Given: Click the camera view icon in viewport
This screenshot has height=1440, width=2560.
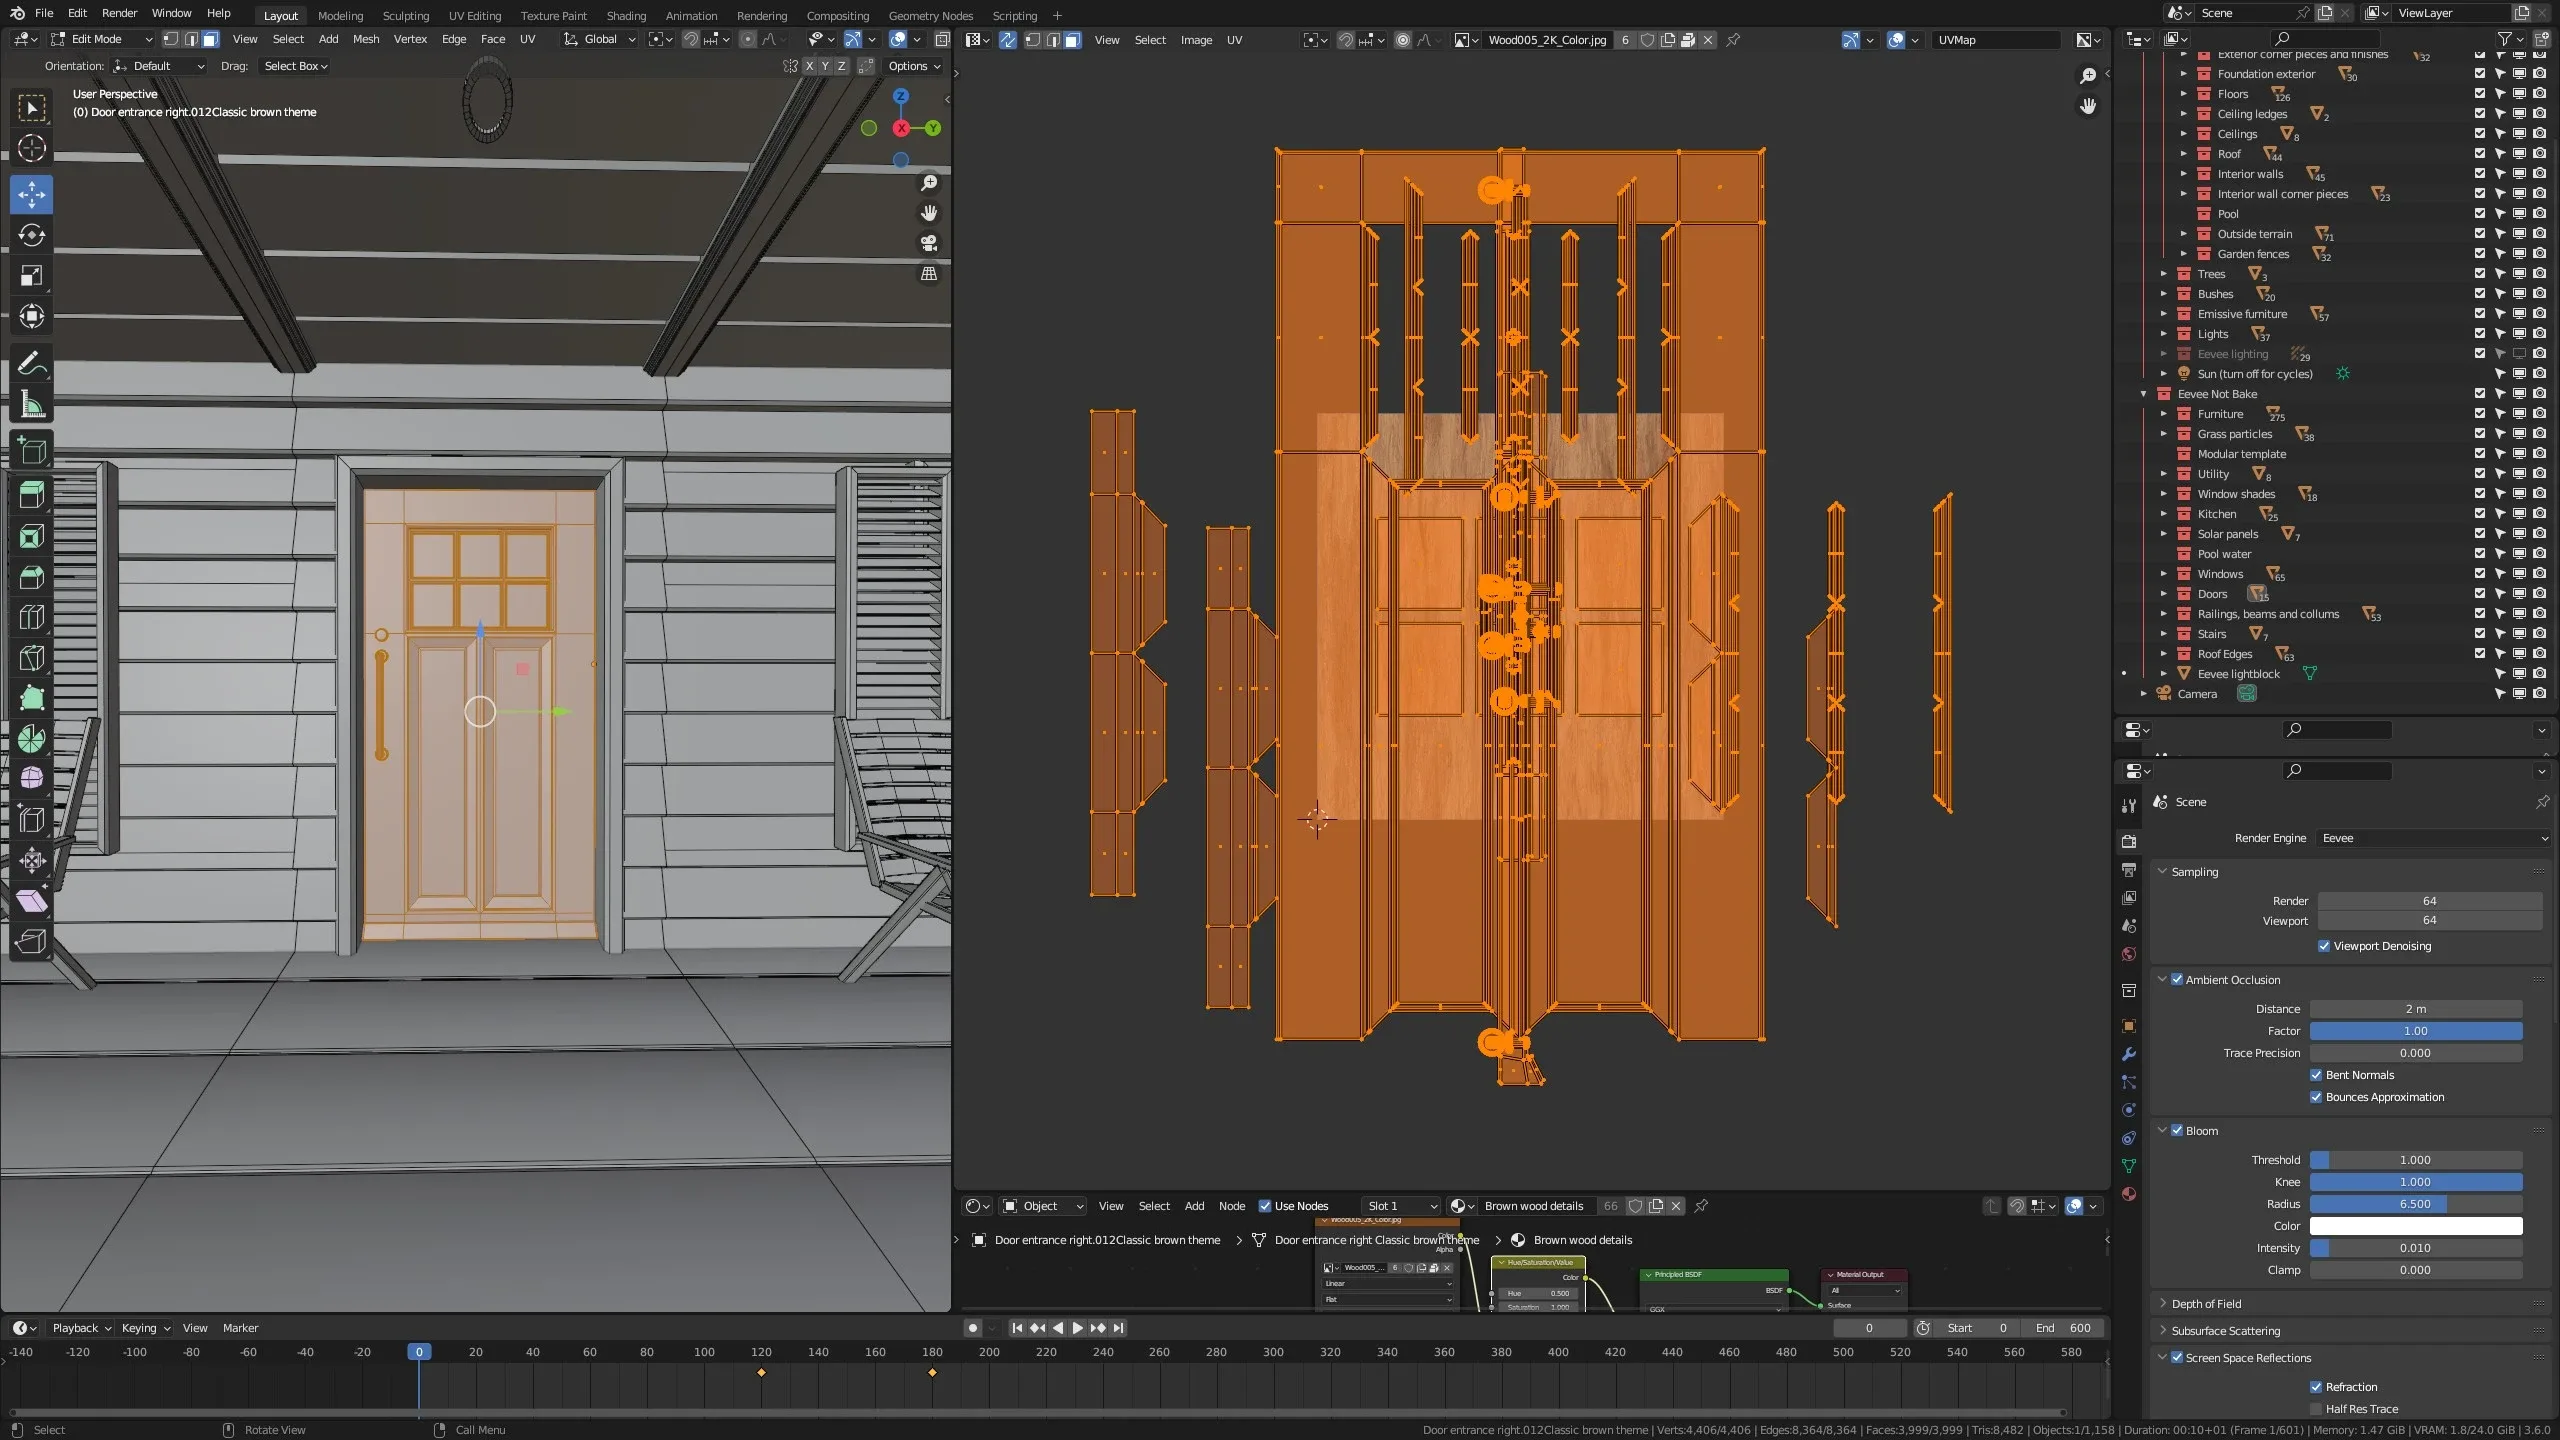Looking at the screenshot, I should (x=929, y=243).
